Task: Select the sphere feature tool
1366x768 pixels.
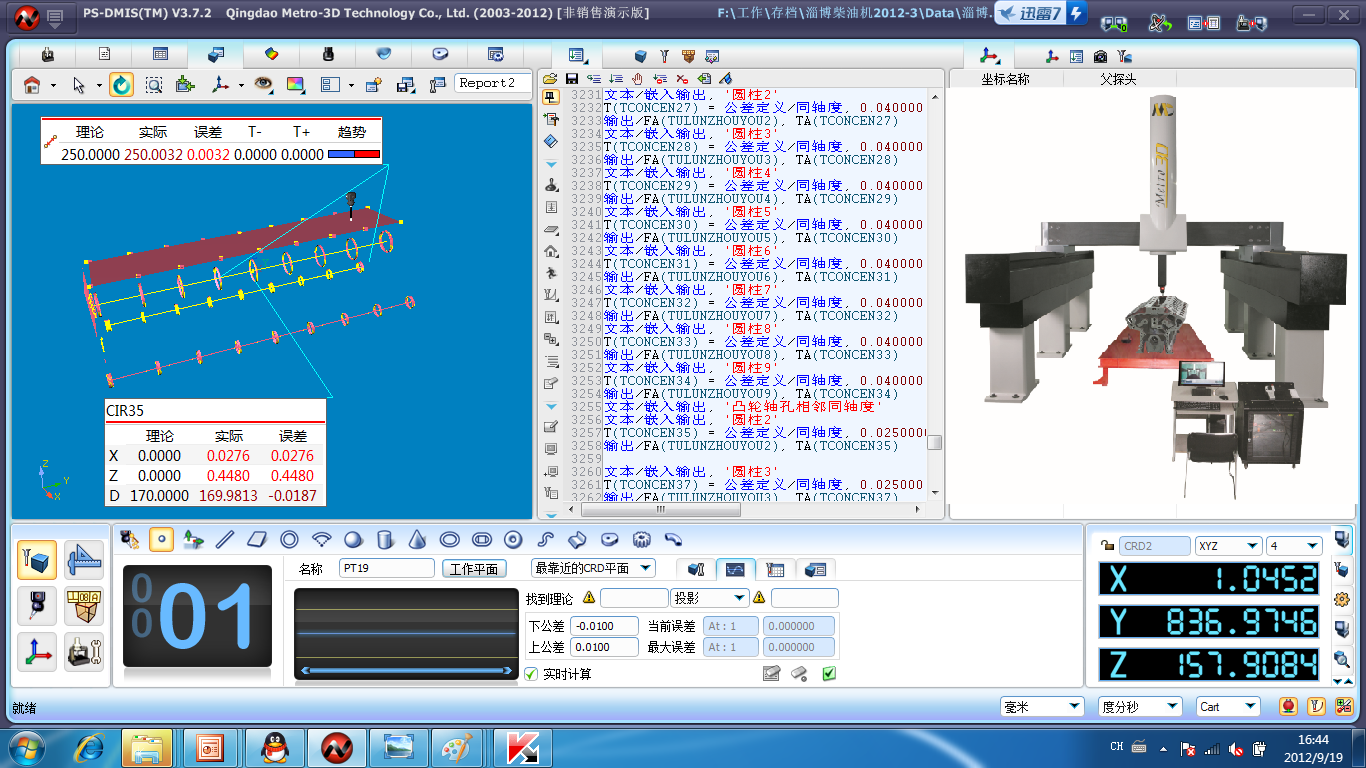Action: 353,539
